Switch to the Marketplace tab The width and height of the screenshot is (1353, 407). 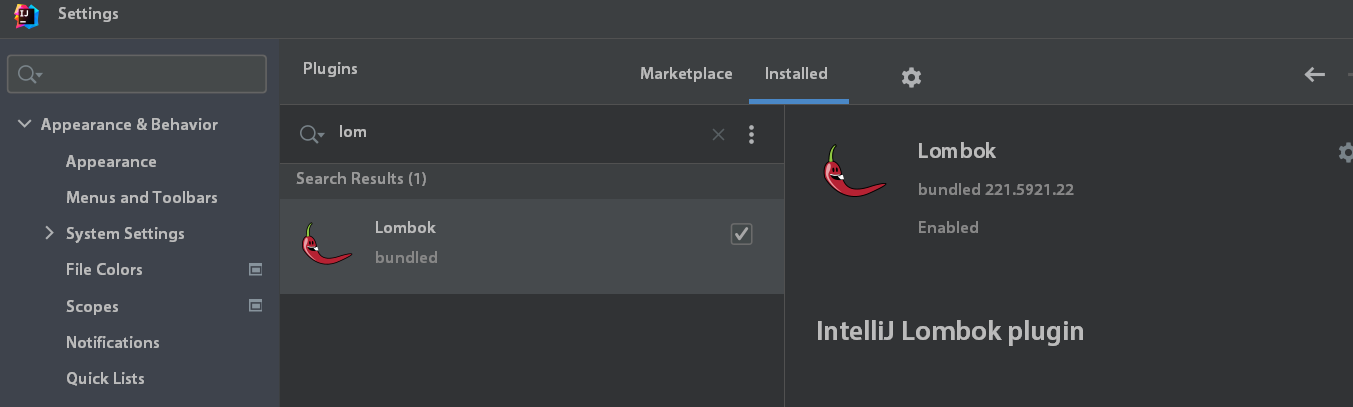tap(686, 74)
